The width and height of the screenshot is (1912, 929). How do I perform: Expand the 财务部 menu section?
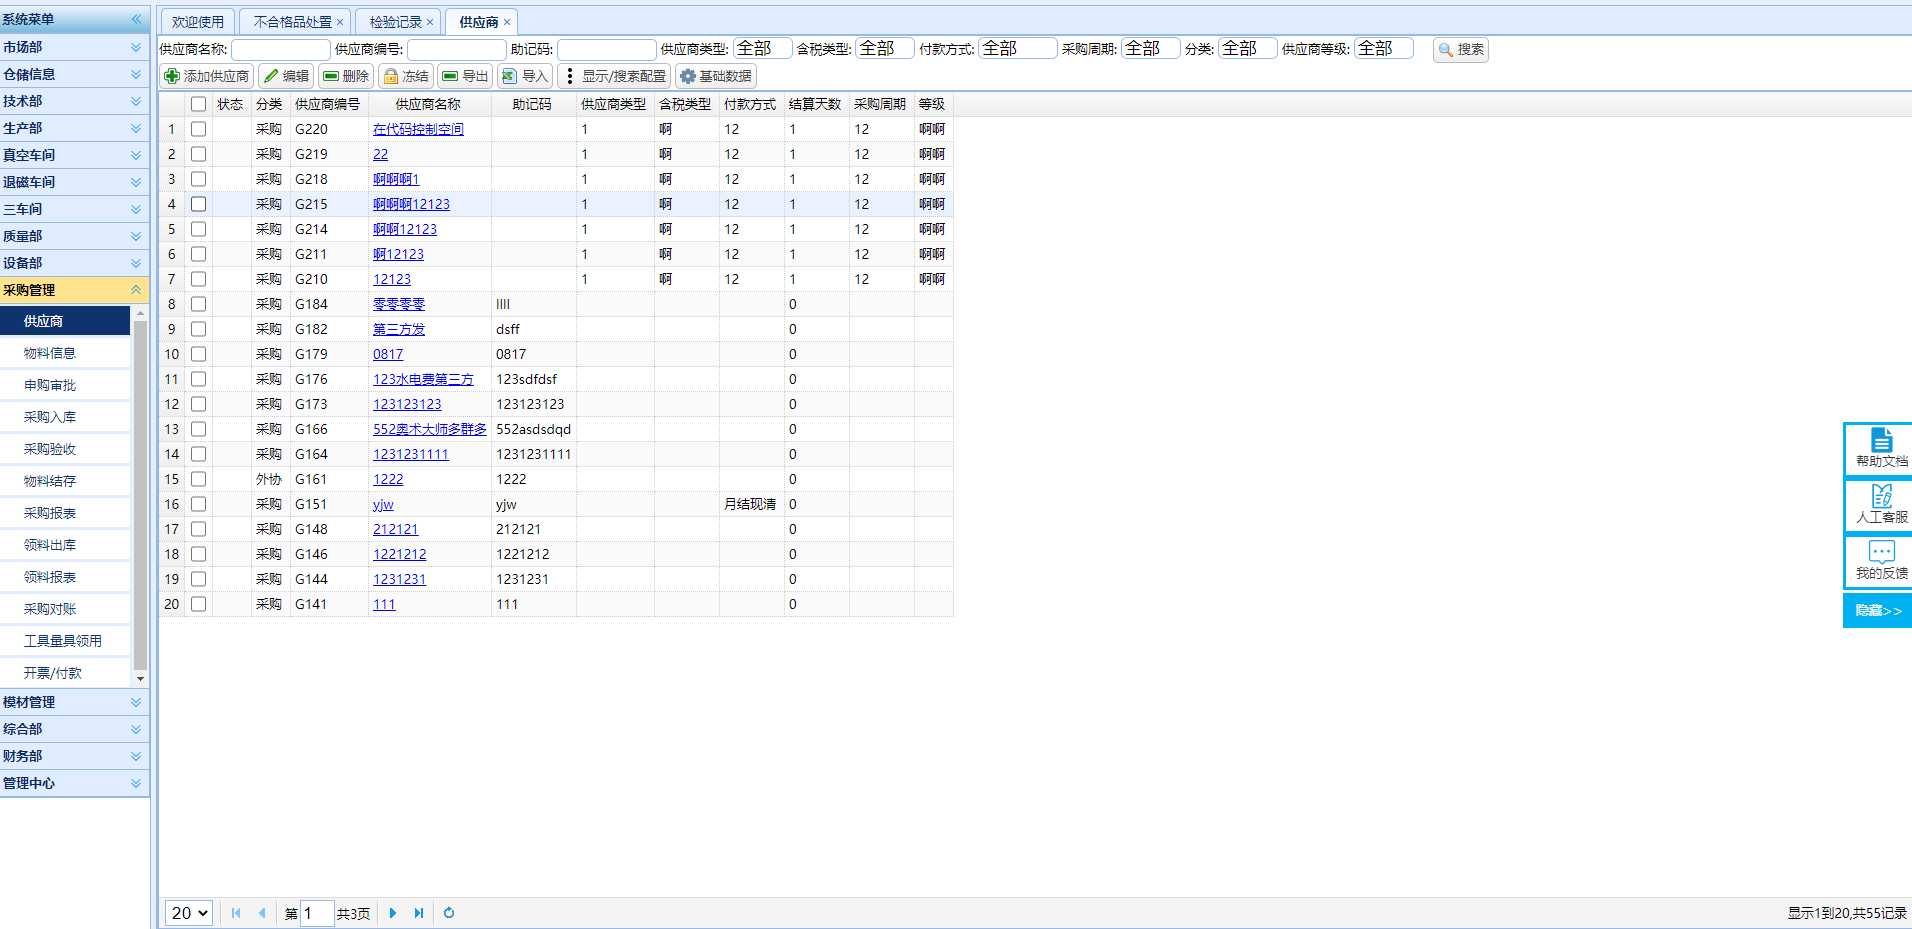click(x=74, y=756)
